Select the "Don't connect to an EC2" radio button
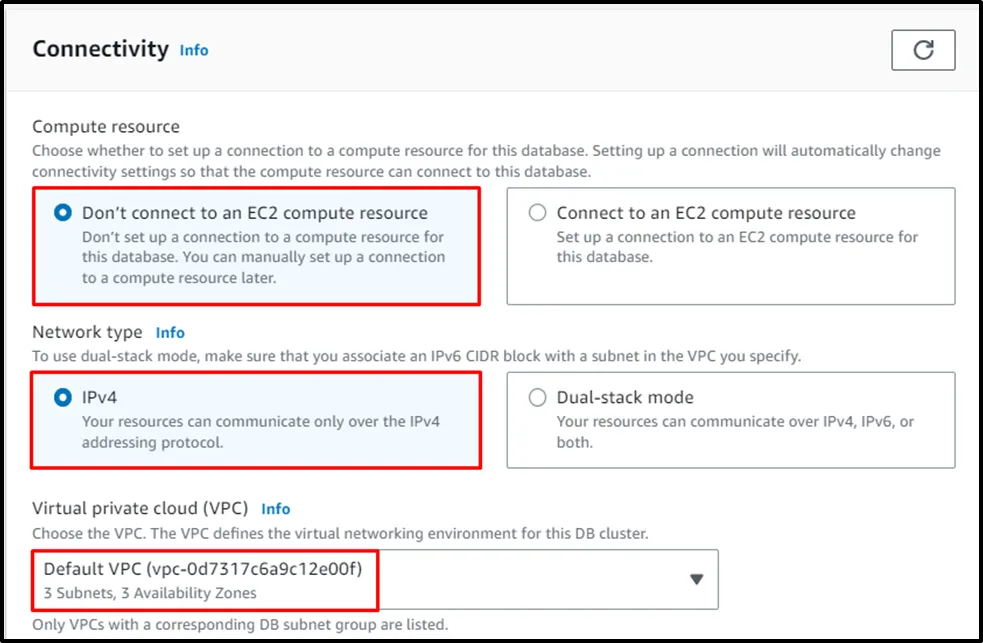 (63, 213)
